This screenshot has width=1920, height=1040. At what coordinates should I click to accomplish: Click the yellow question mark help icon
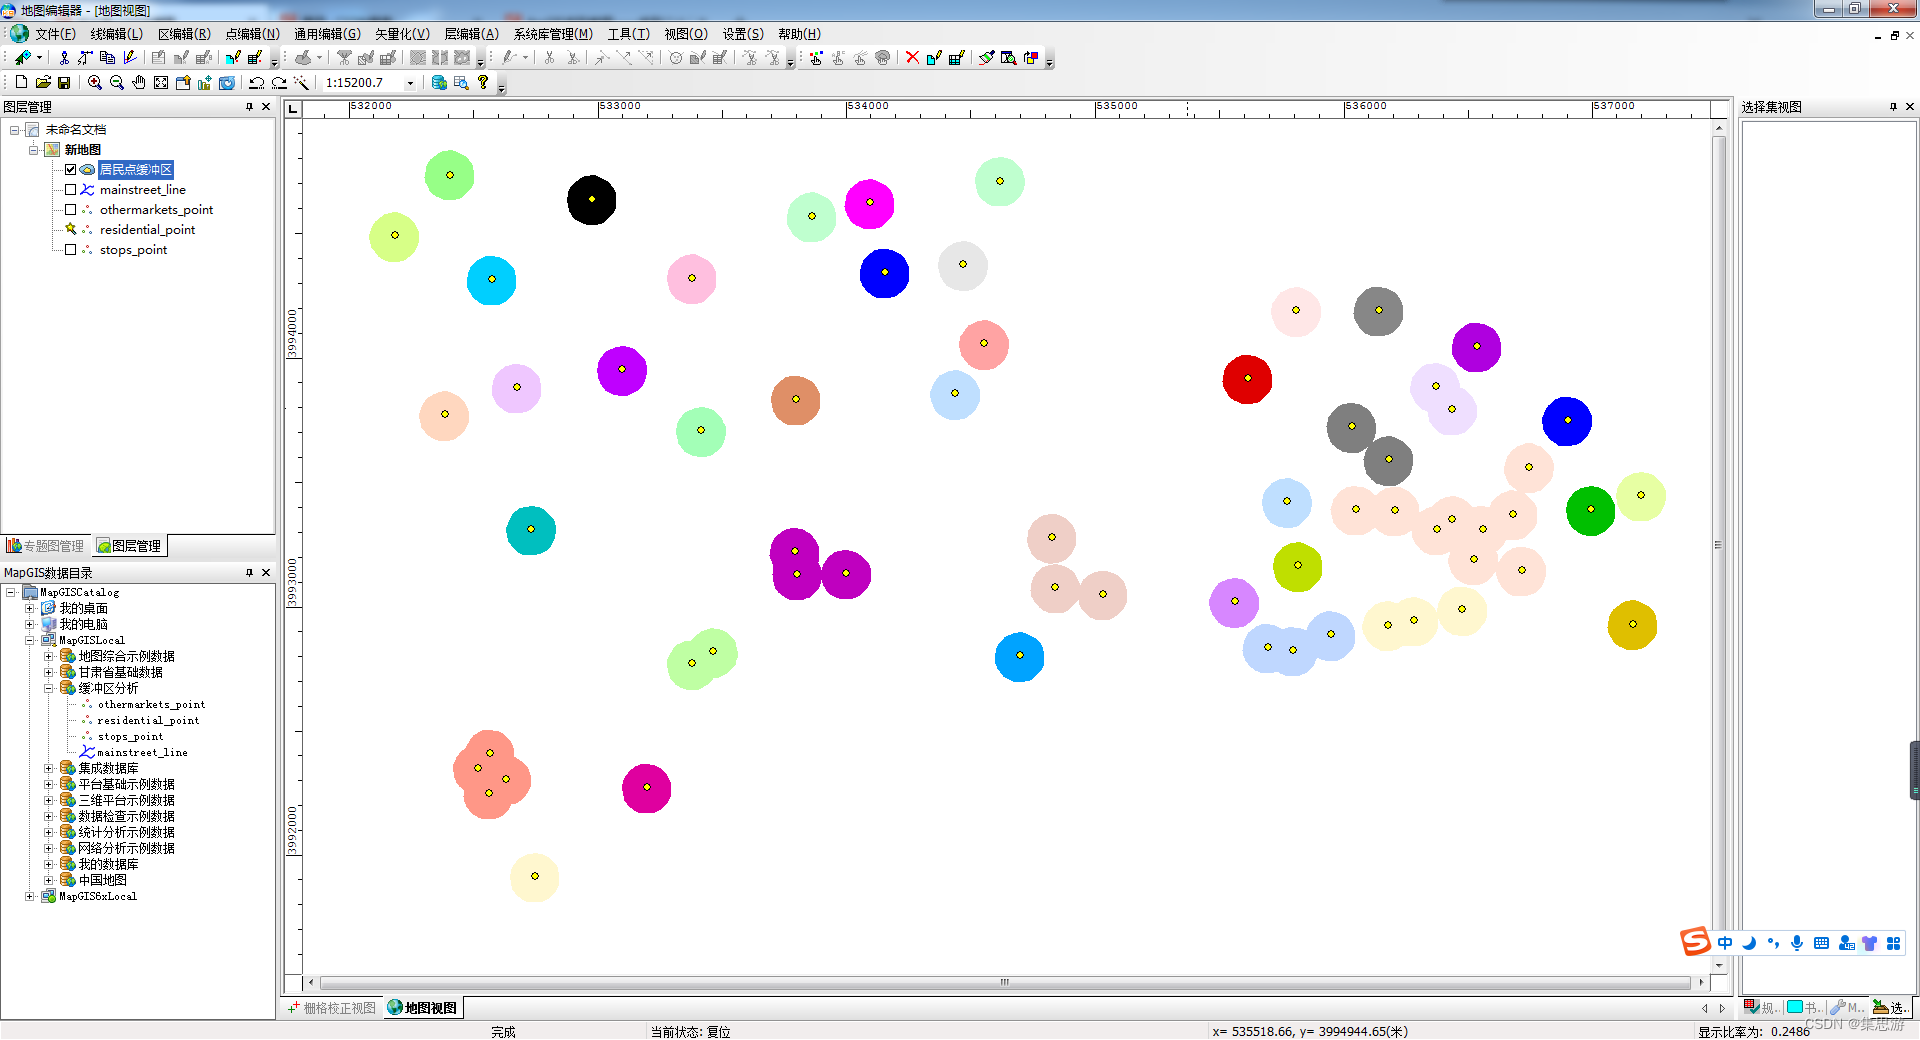point(483,83)
